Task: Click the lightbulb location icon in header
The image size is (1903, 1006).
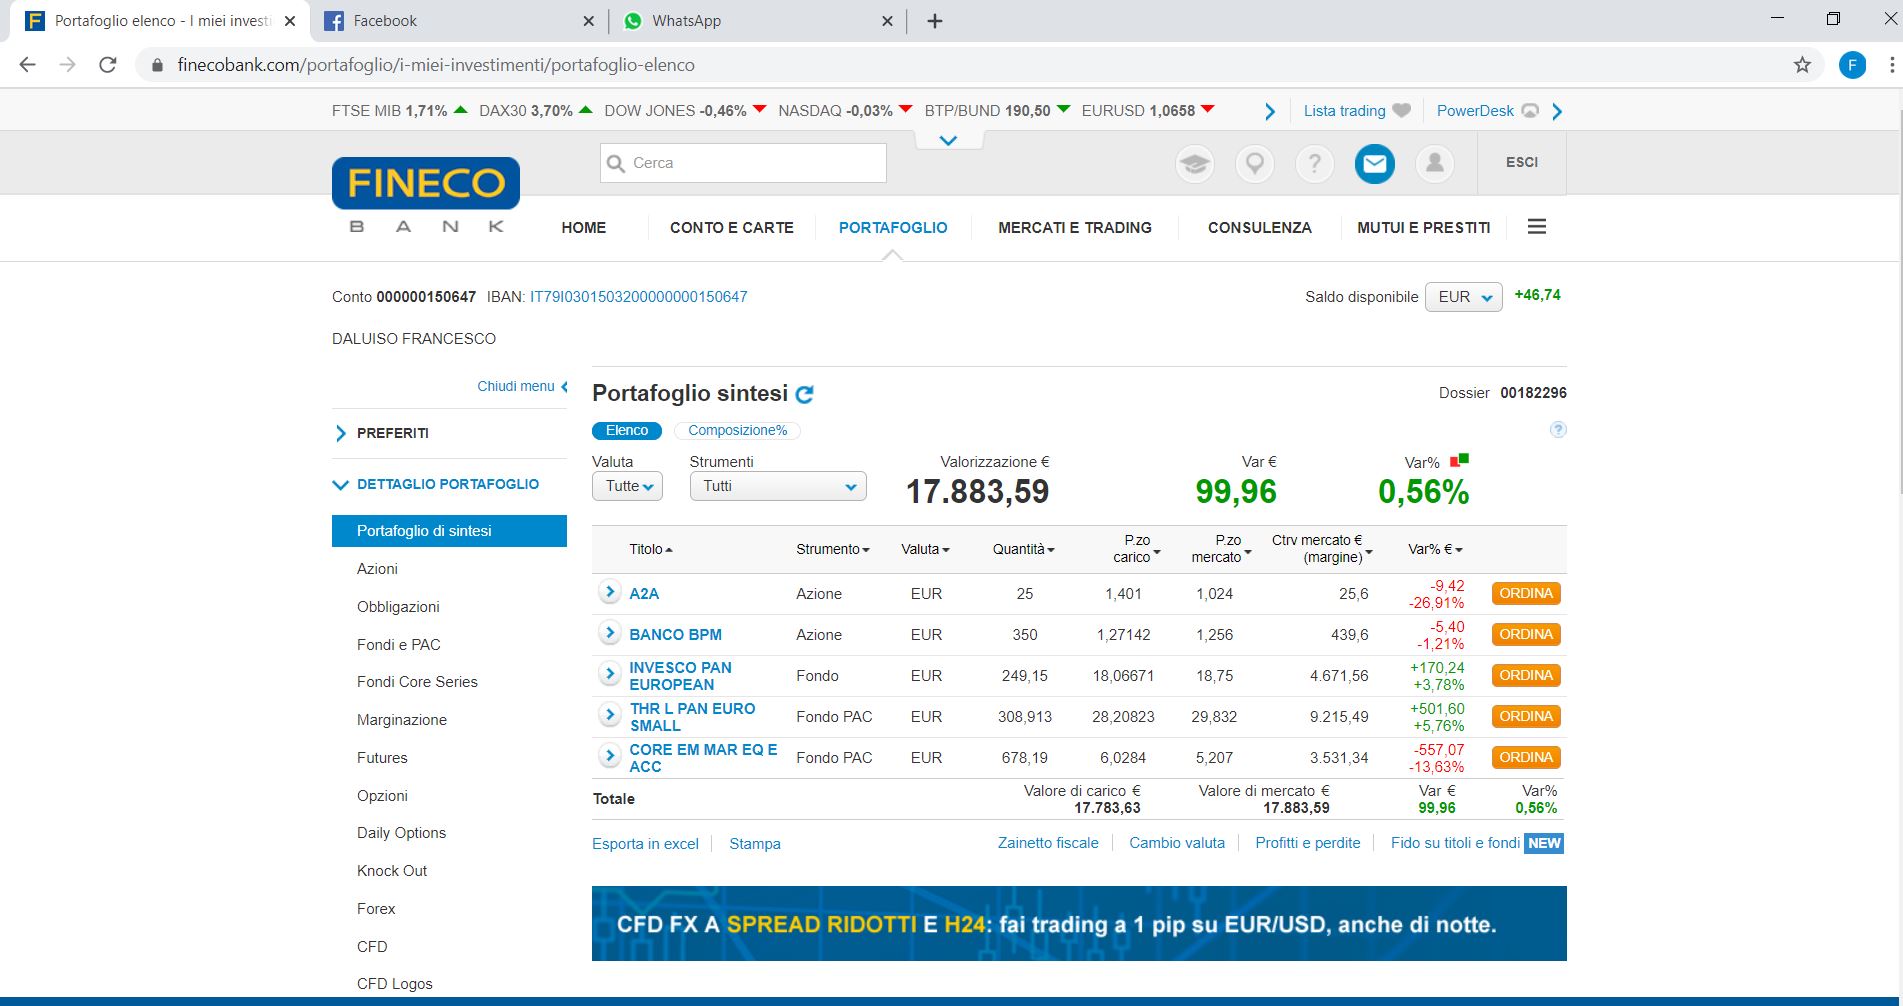Action: point(1254,163)
